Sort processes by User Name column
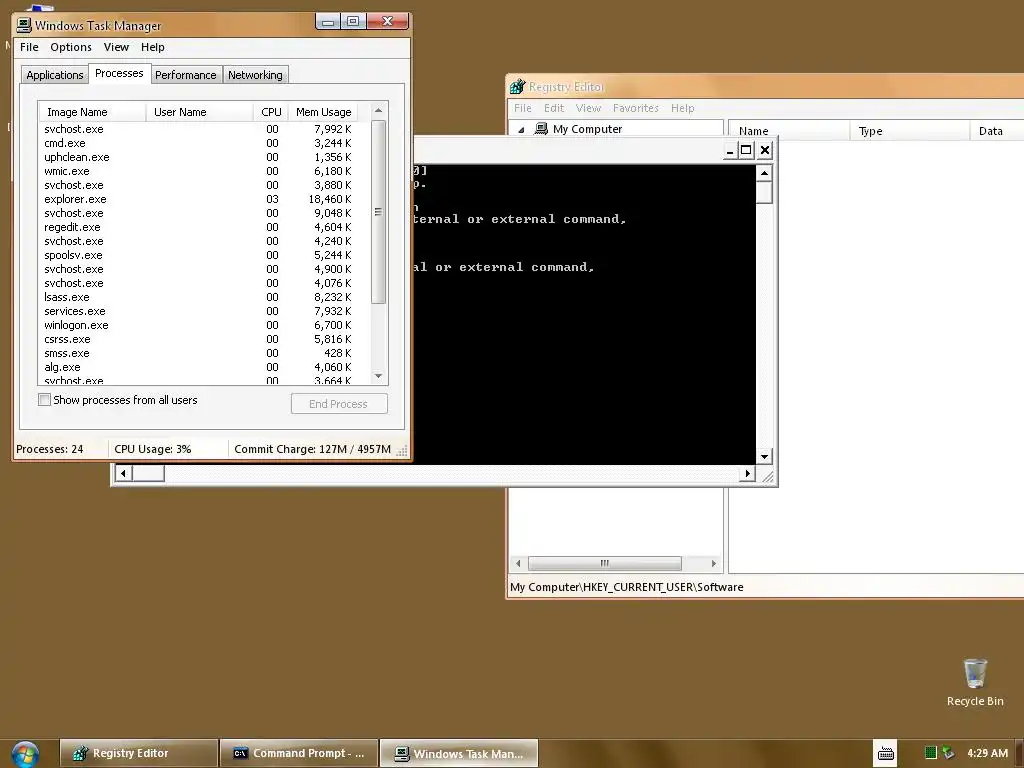This screenshot has width=1024, height=768. pos(200,112)
